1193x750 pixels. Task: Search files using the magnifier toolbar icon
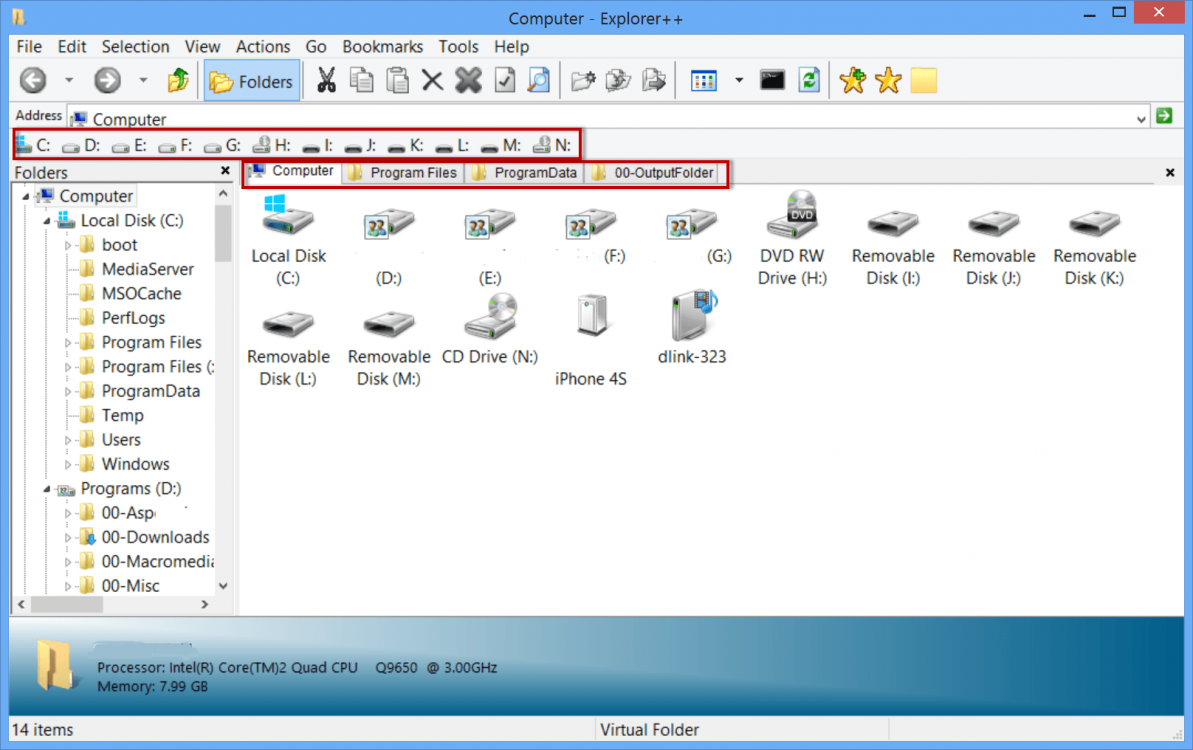(x=539, y=80)
